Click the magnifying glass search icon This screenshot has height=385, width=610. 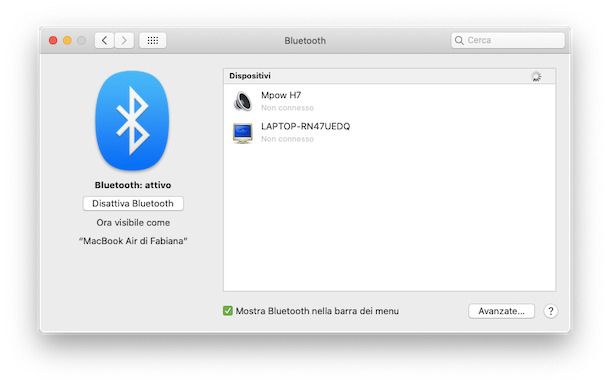click(459, 40)
